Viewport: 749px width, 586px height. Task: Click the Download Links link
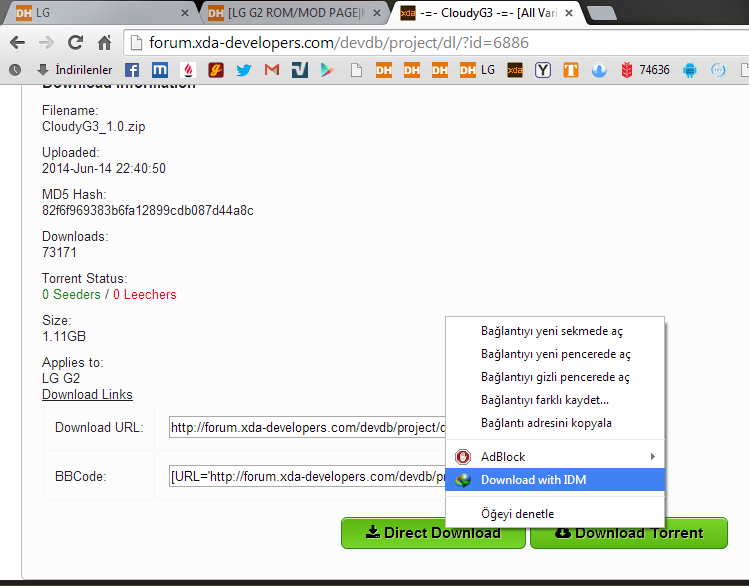click(87, 394)
